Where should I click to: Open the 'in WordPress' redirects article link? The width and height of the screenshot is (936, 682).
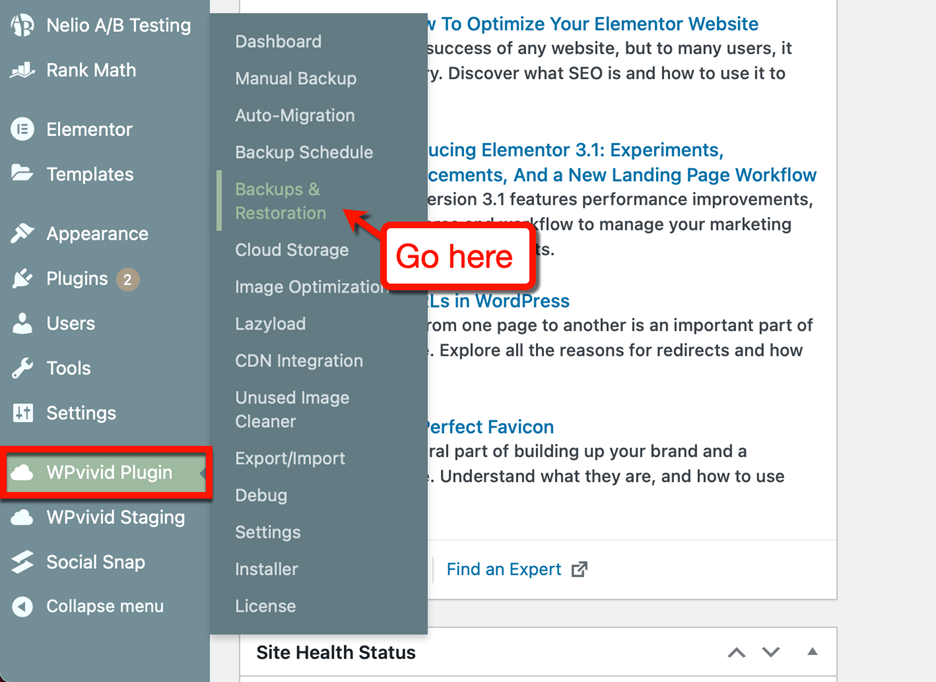tap(499, 300)
